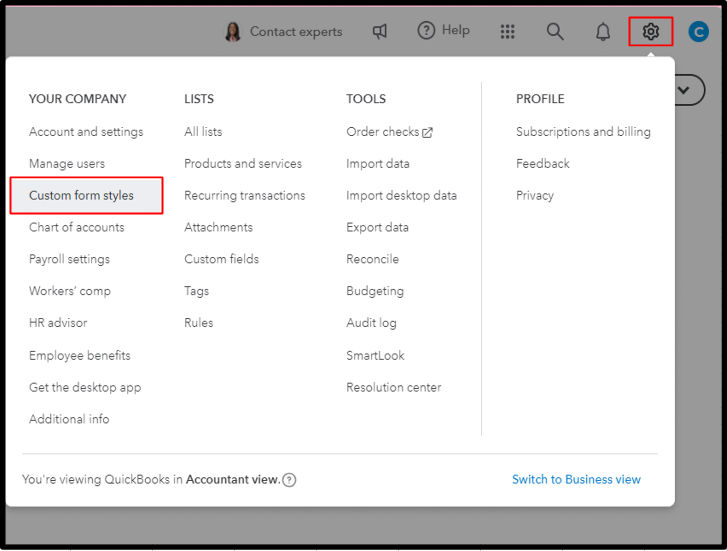Switch to Business view

[x=576, y=479]
